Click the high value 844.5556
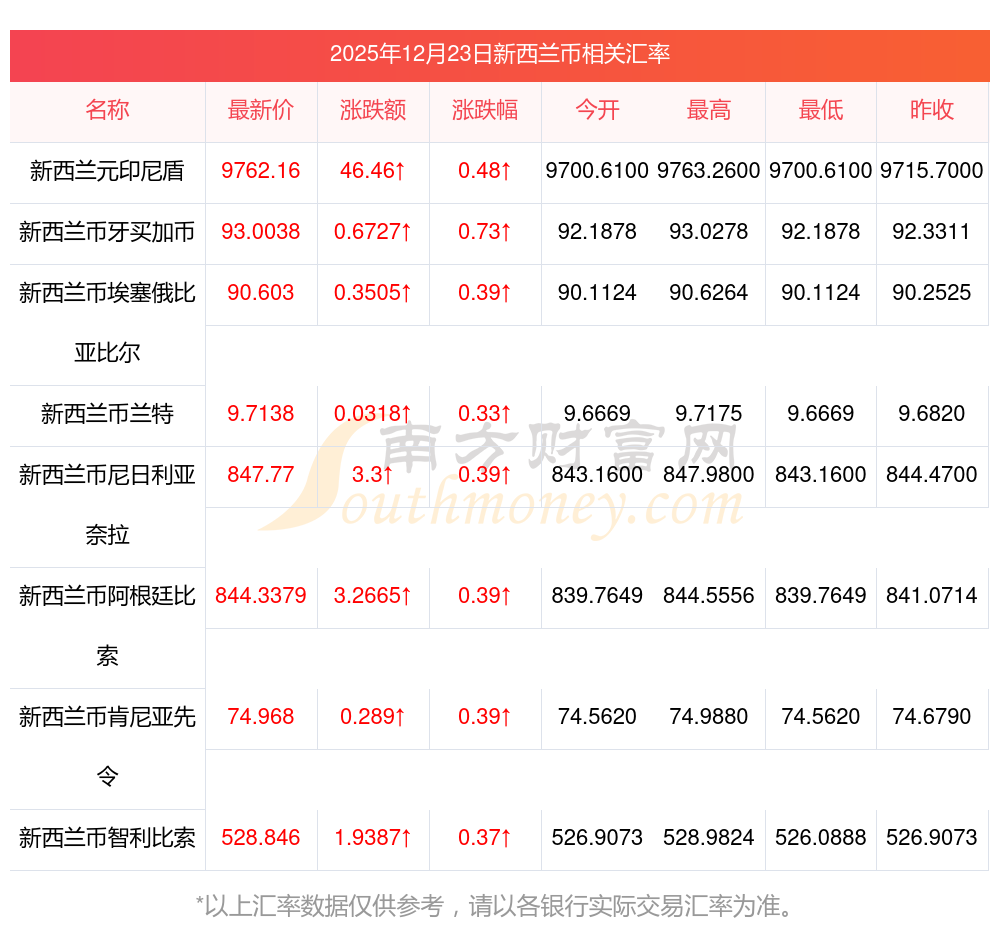 click(x=709, y=596)
